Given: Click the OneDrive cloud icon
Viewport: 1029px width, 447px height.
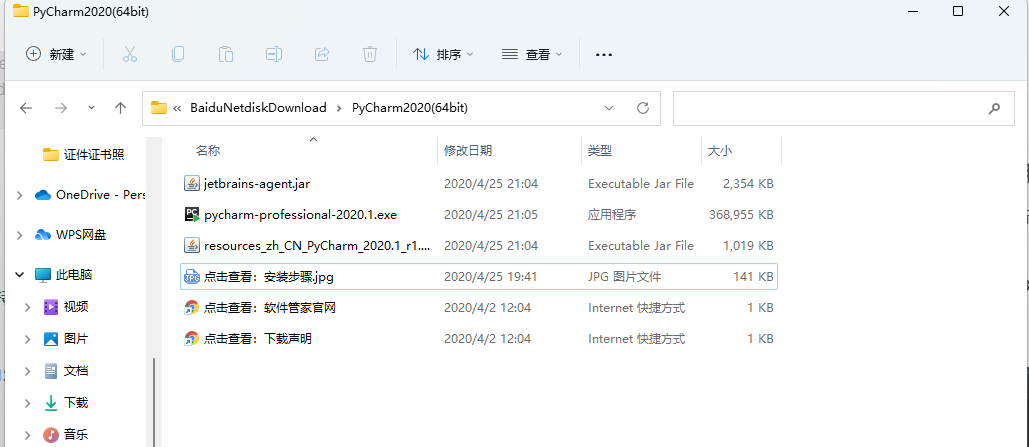Looking at the screenshot, I should pyautogui.click(x=43, y=195).
